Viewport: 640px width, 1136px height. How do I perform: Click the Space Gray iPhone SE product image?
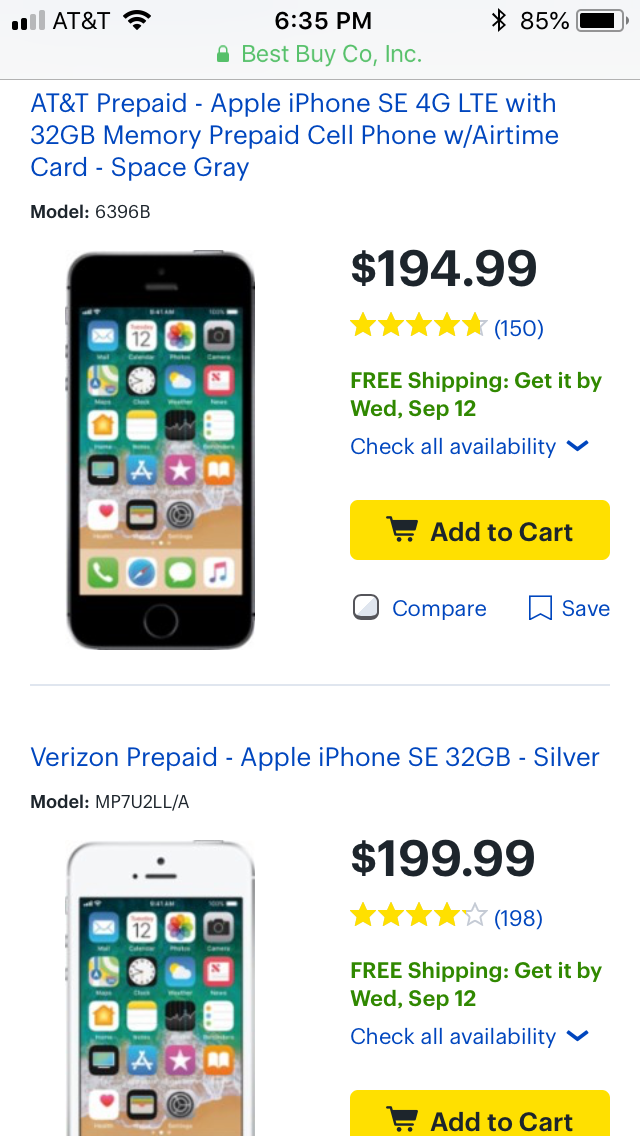(161, 450)
